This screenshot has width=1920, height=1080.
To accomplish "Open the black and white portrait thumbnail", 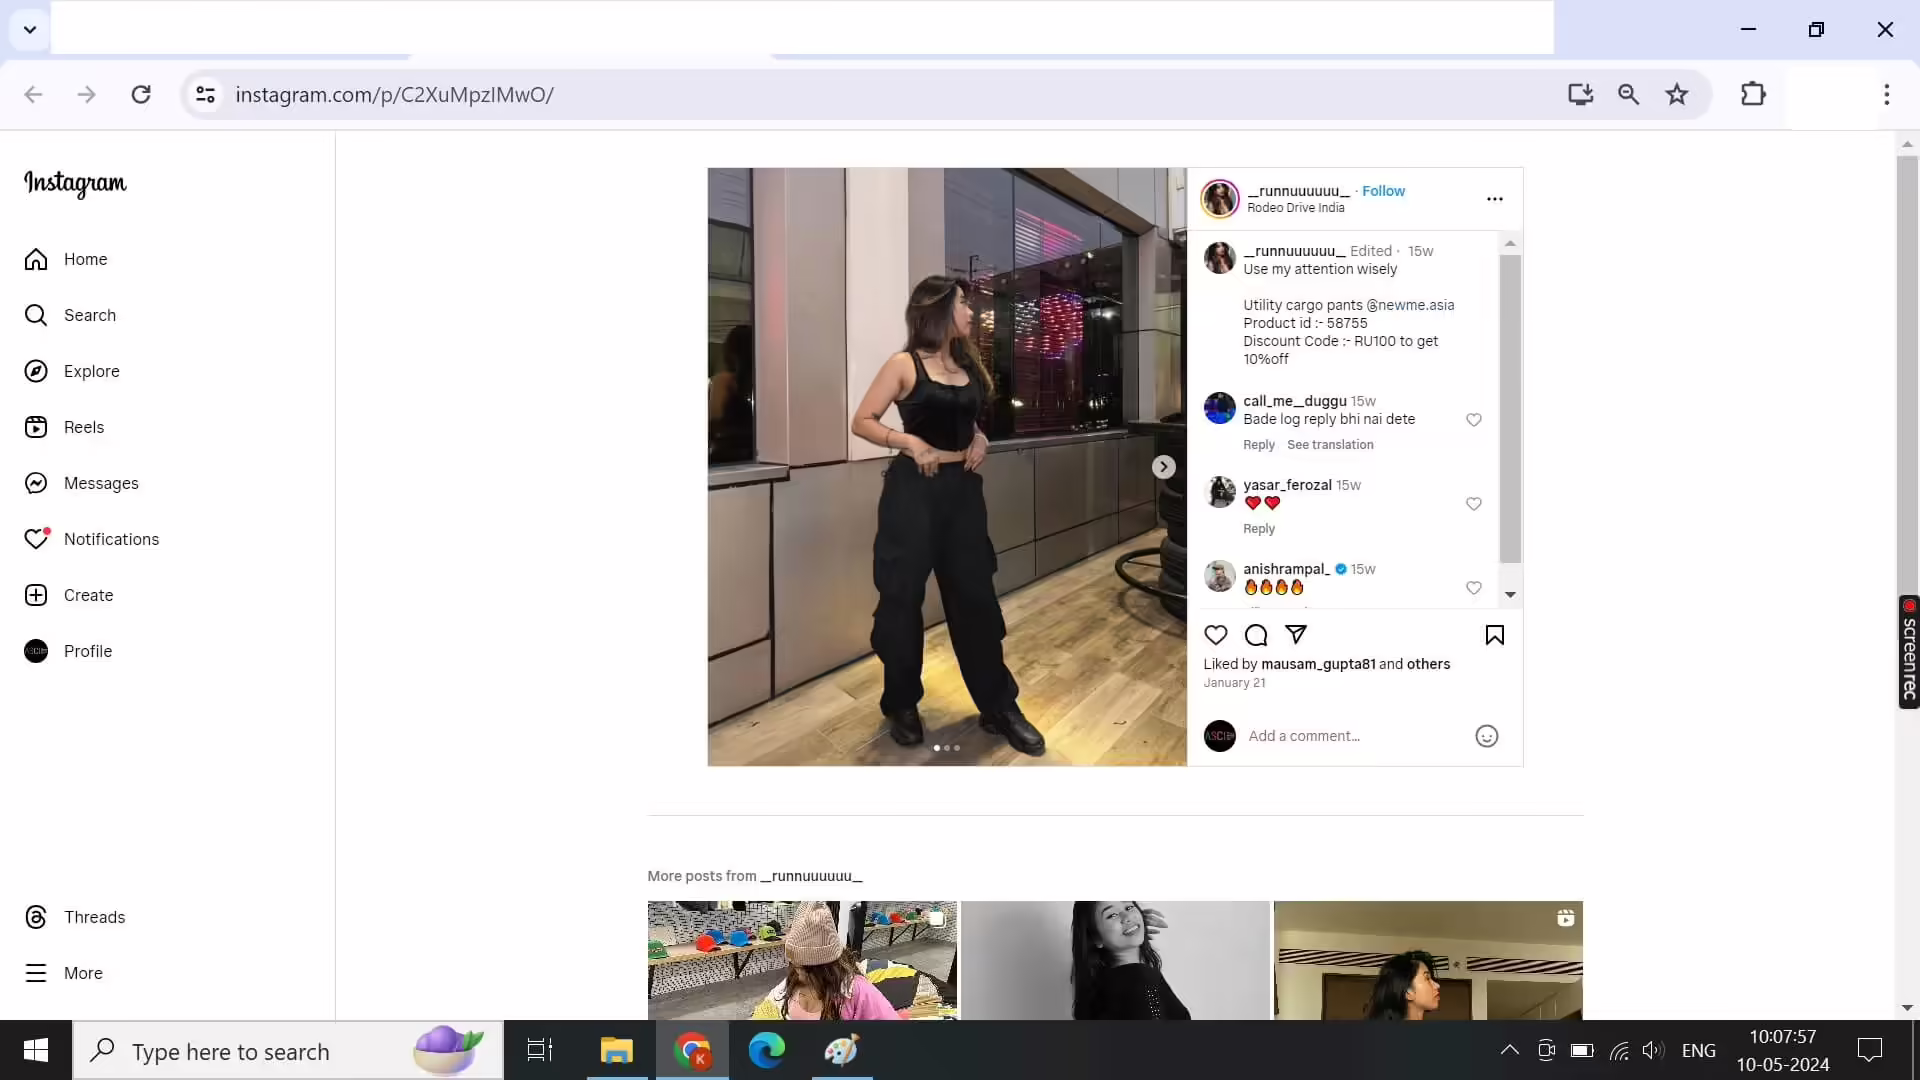I will click(x=1115, y=960).
